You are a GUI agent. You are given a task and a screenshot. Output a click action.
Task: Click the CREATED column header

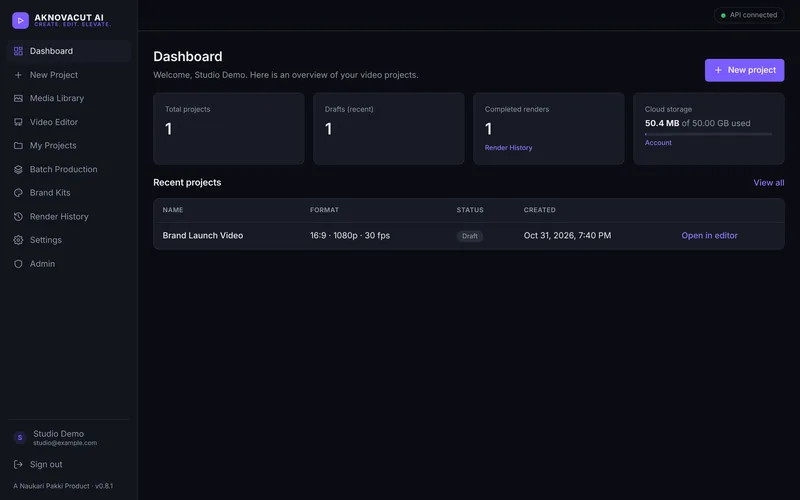point(540,210)
